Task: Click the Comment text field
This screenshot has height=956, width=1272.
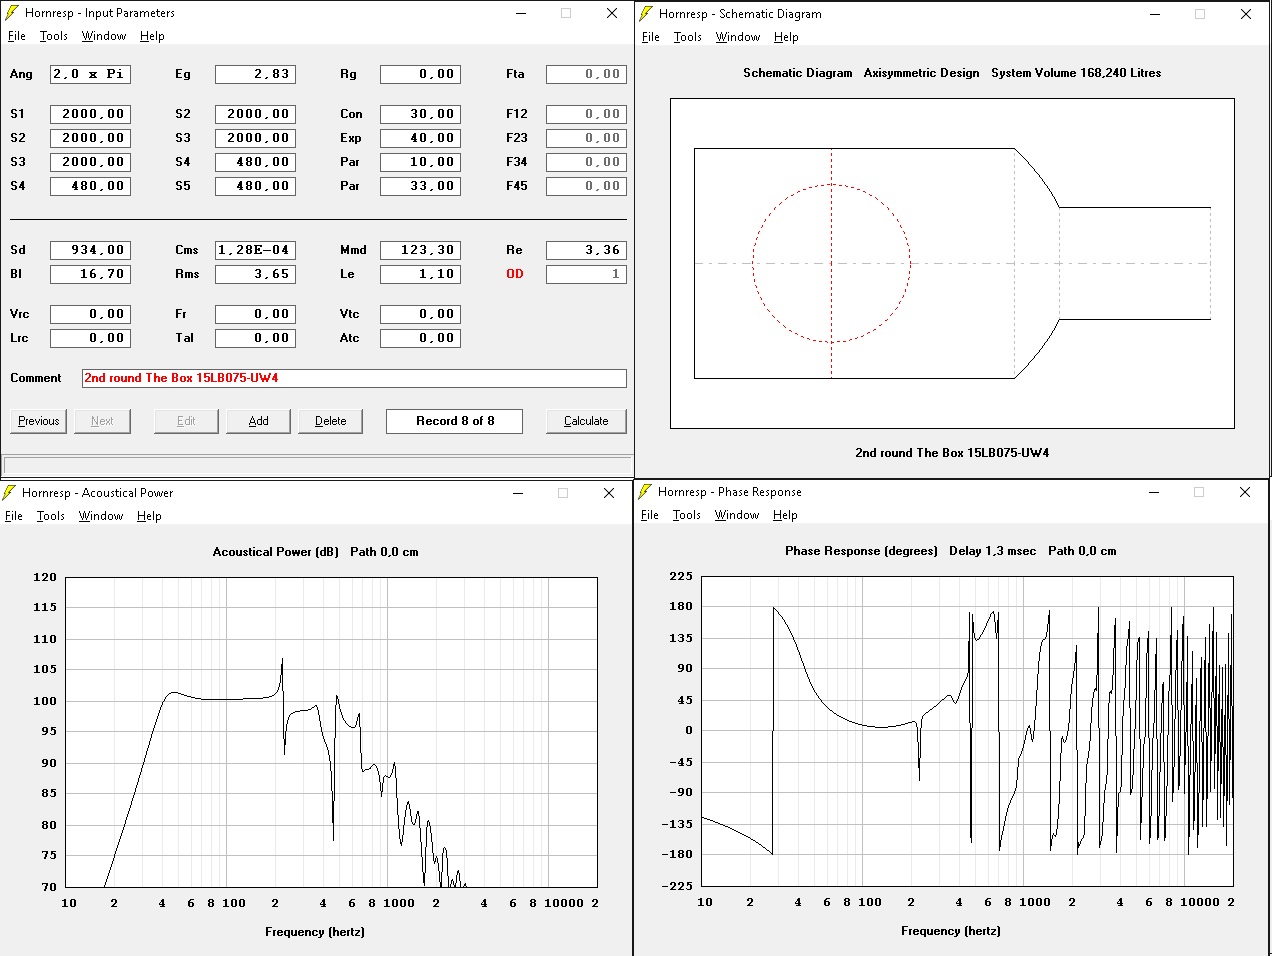Action: pyautogui.click(x=354, y=378)
